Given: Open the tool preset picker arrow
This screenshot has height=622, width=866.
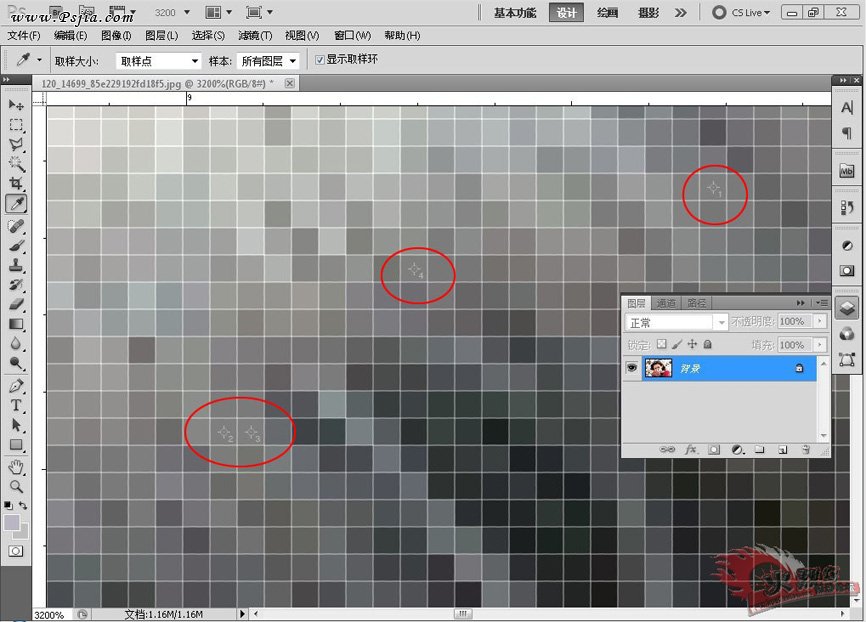Looking at the screenshot, I should [39, 60].
